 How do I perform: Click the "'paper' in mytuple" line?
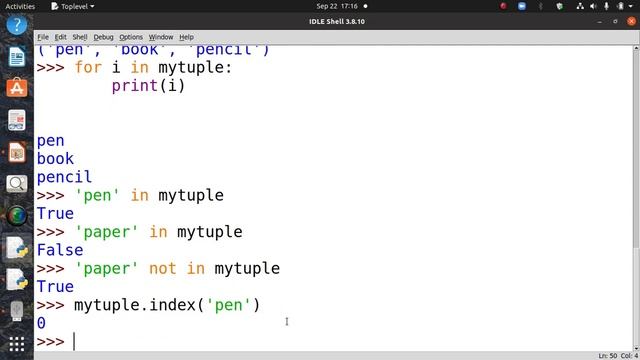pyautogui.click(x=158, y=232)
